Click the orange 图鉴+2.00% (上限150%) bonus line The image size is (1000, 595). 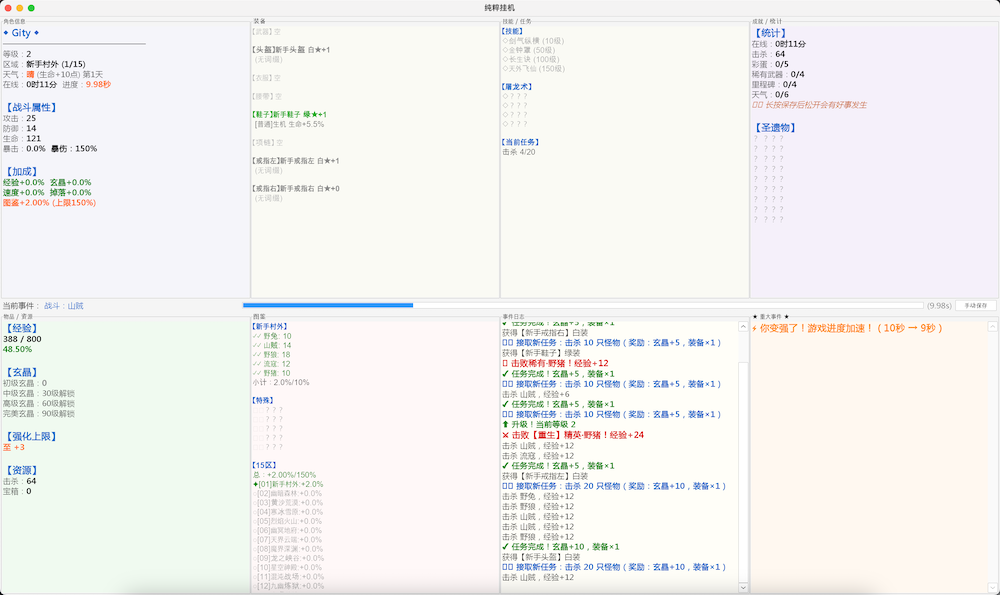(49, 203)
